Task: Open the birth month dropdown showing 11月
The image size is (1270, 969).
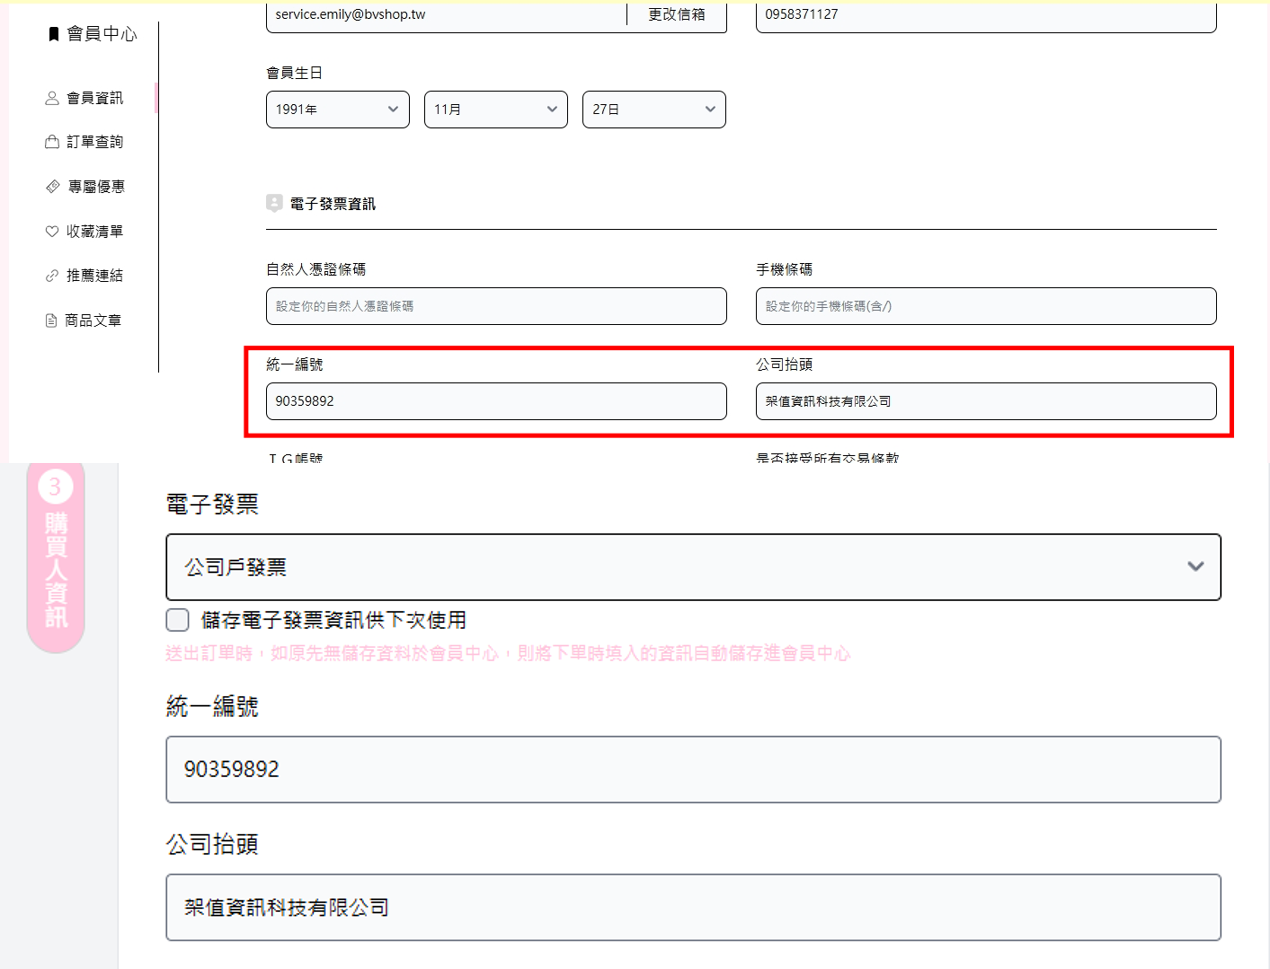Action: point(496,109)
